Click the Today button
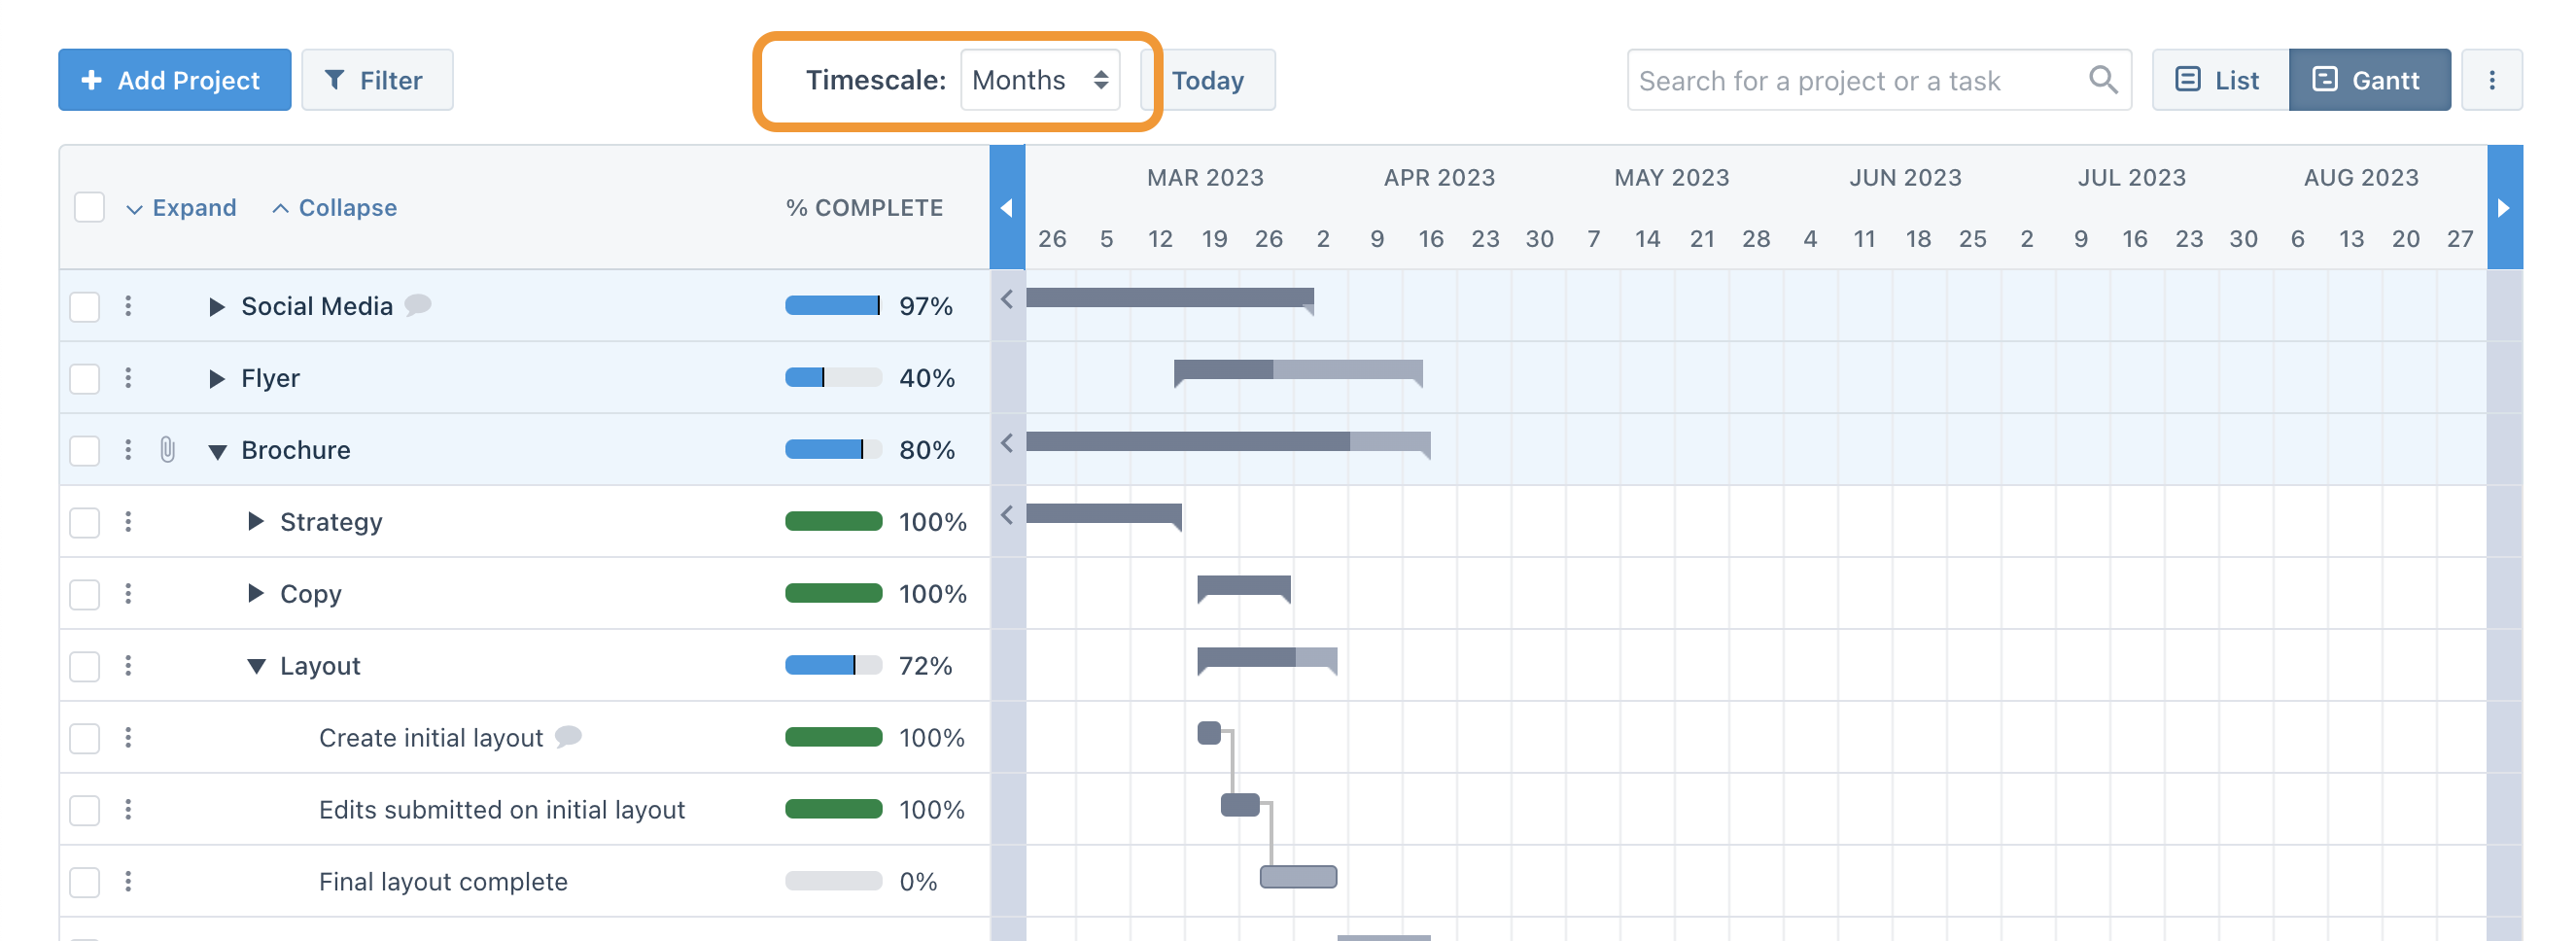This screenshot has width=2576, height=941. (1209, 80)
